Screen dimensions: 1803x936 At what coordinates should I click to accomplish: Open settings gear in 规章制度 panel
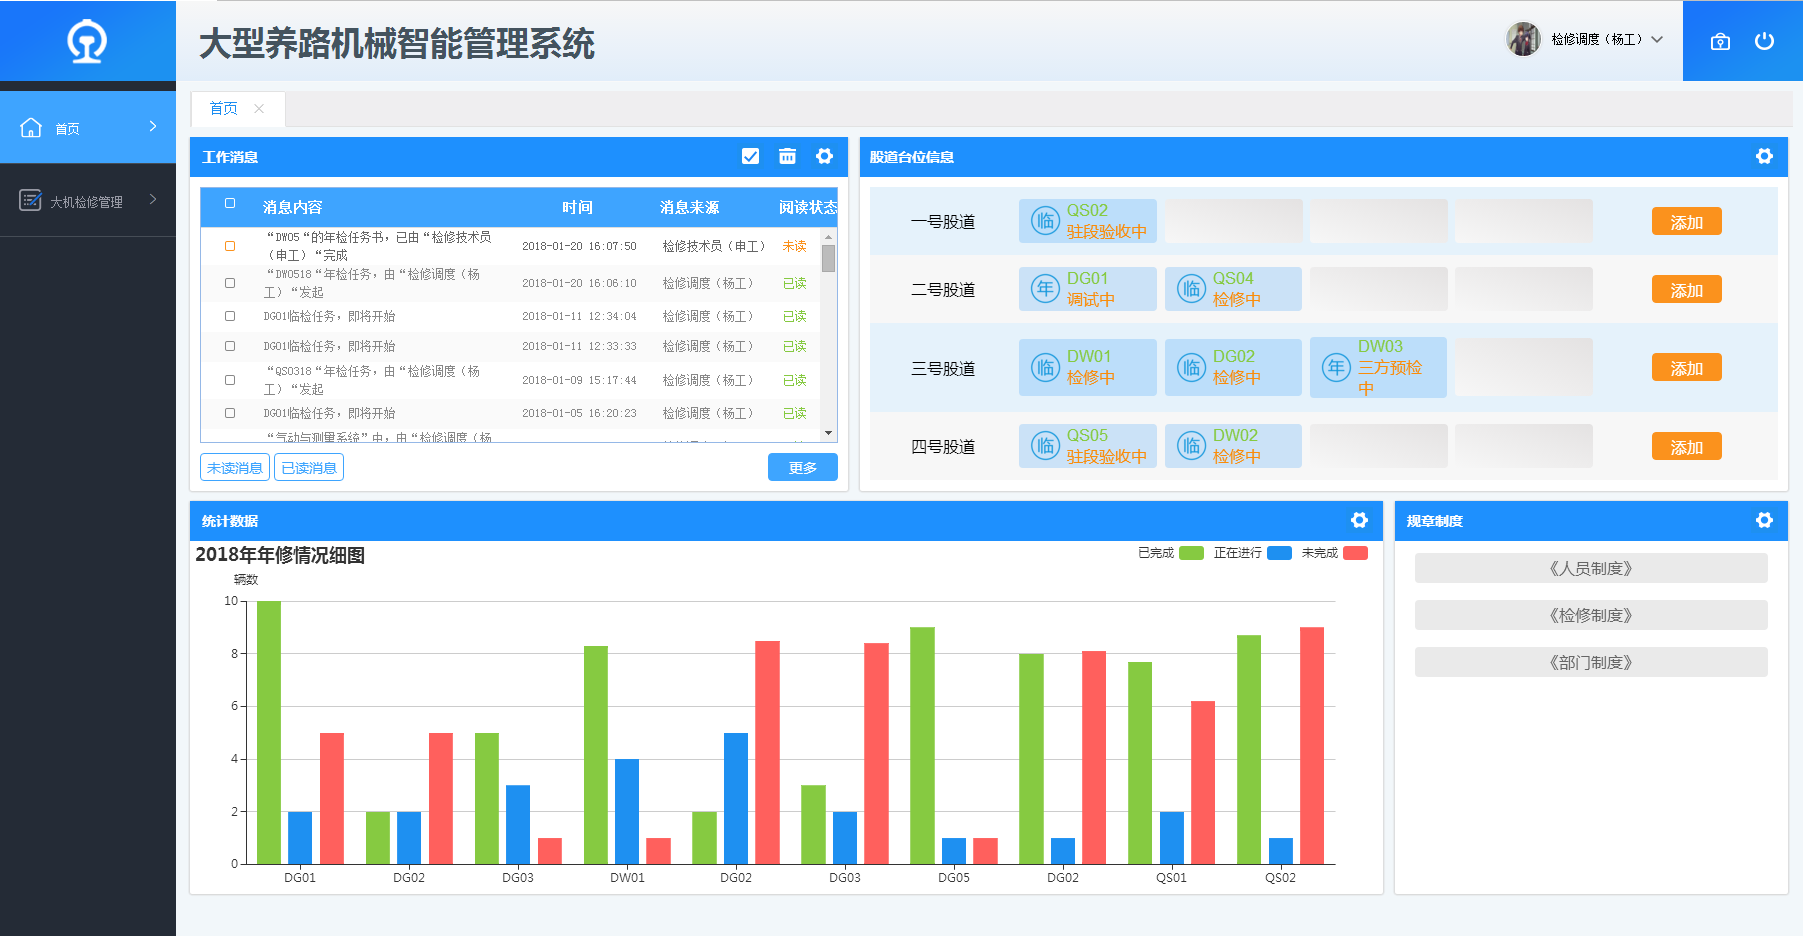coord(1764,520)
